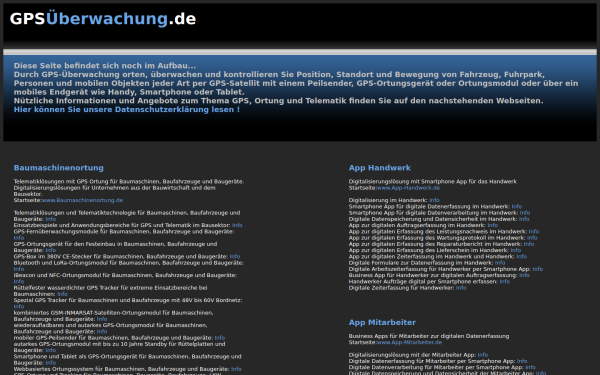Viewport: 600px width, 375px height.
Task: Open Info for Digitalisierungslösung mit der Mitarbeiter App
Action: [483, 355]
